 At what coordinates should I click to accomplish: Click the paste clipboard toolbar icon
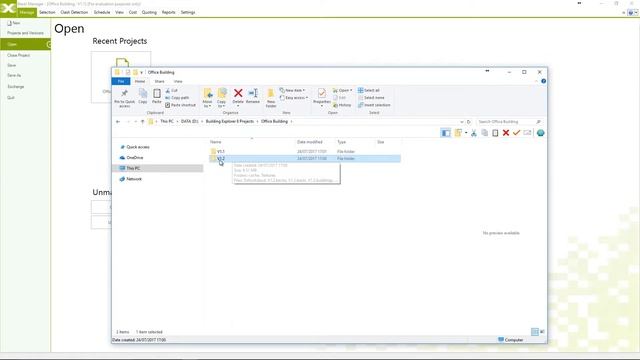point(495,133)
